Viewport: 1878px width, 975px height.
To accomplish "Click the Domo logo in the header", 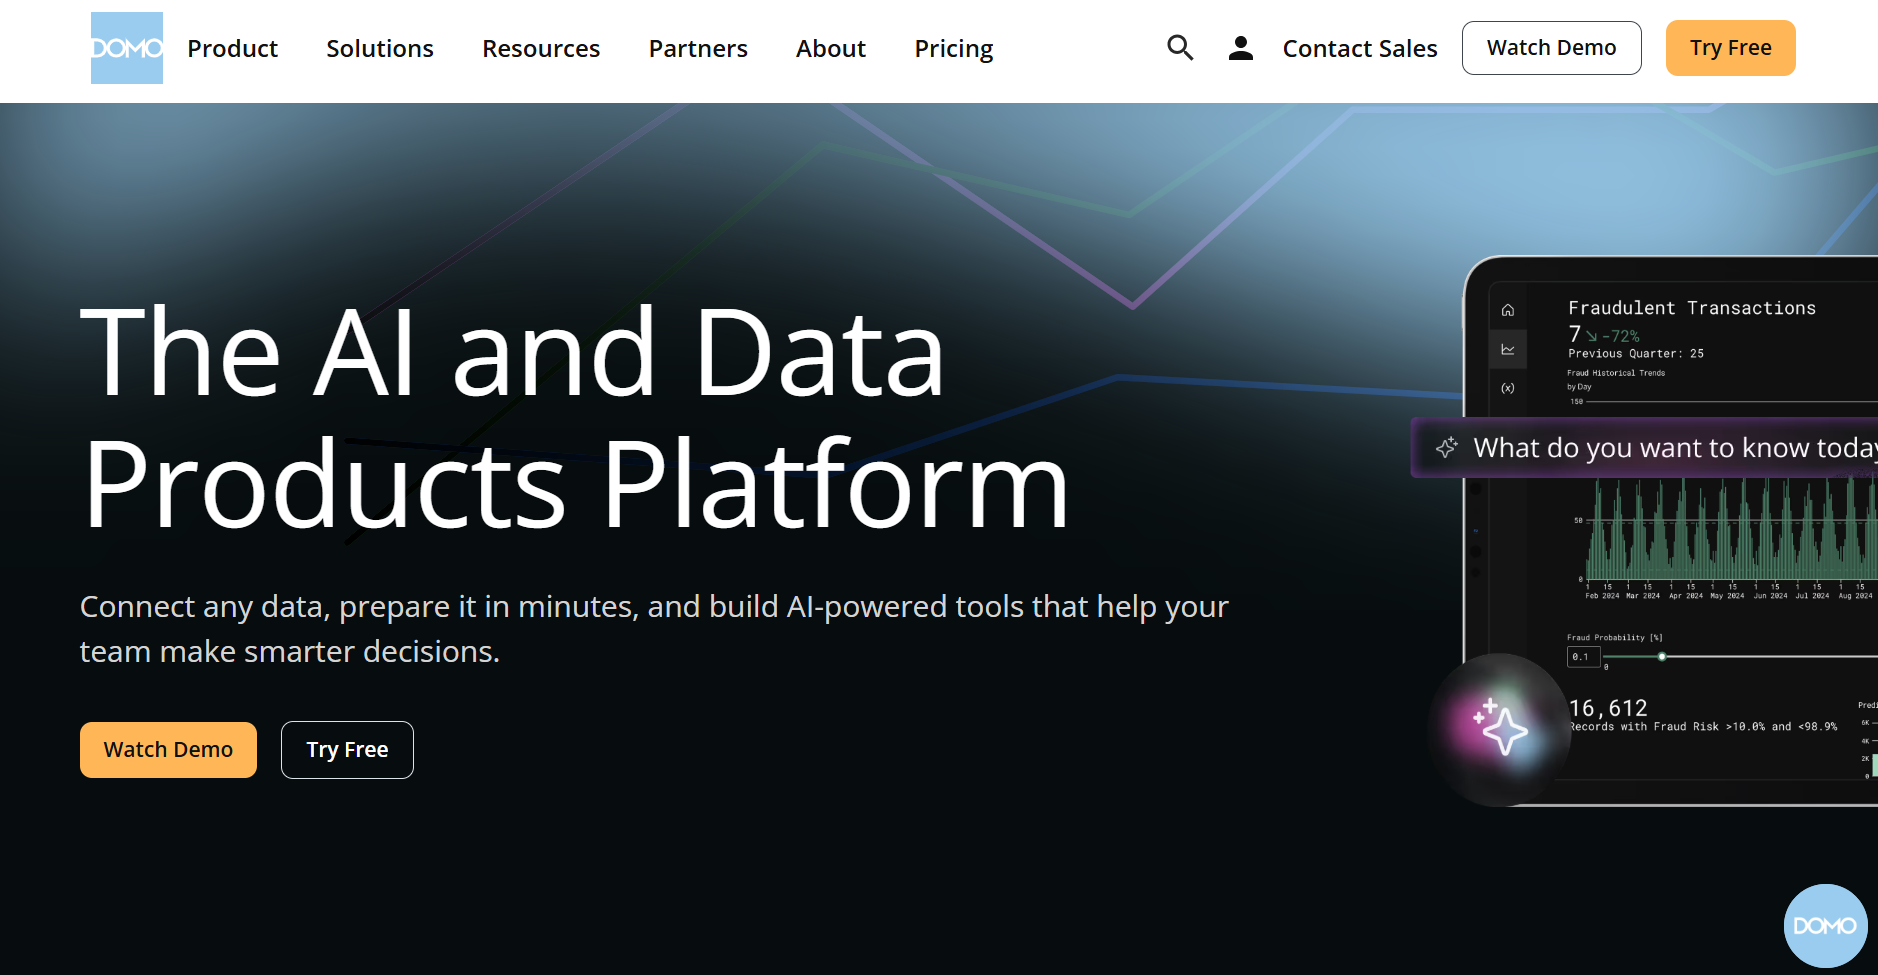I will click(126, 48).
